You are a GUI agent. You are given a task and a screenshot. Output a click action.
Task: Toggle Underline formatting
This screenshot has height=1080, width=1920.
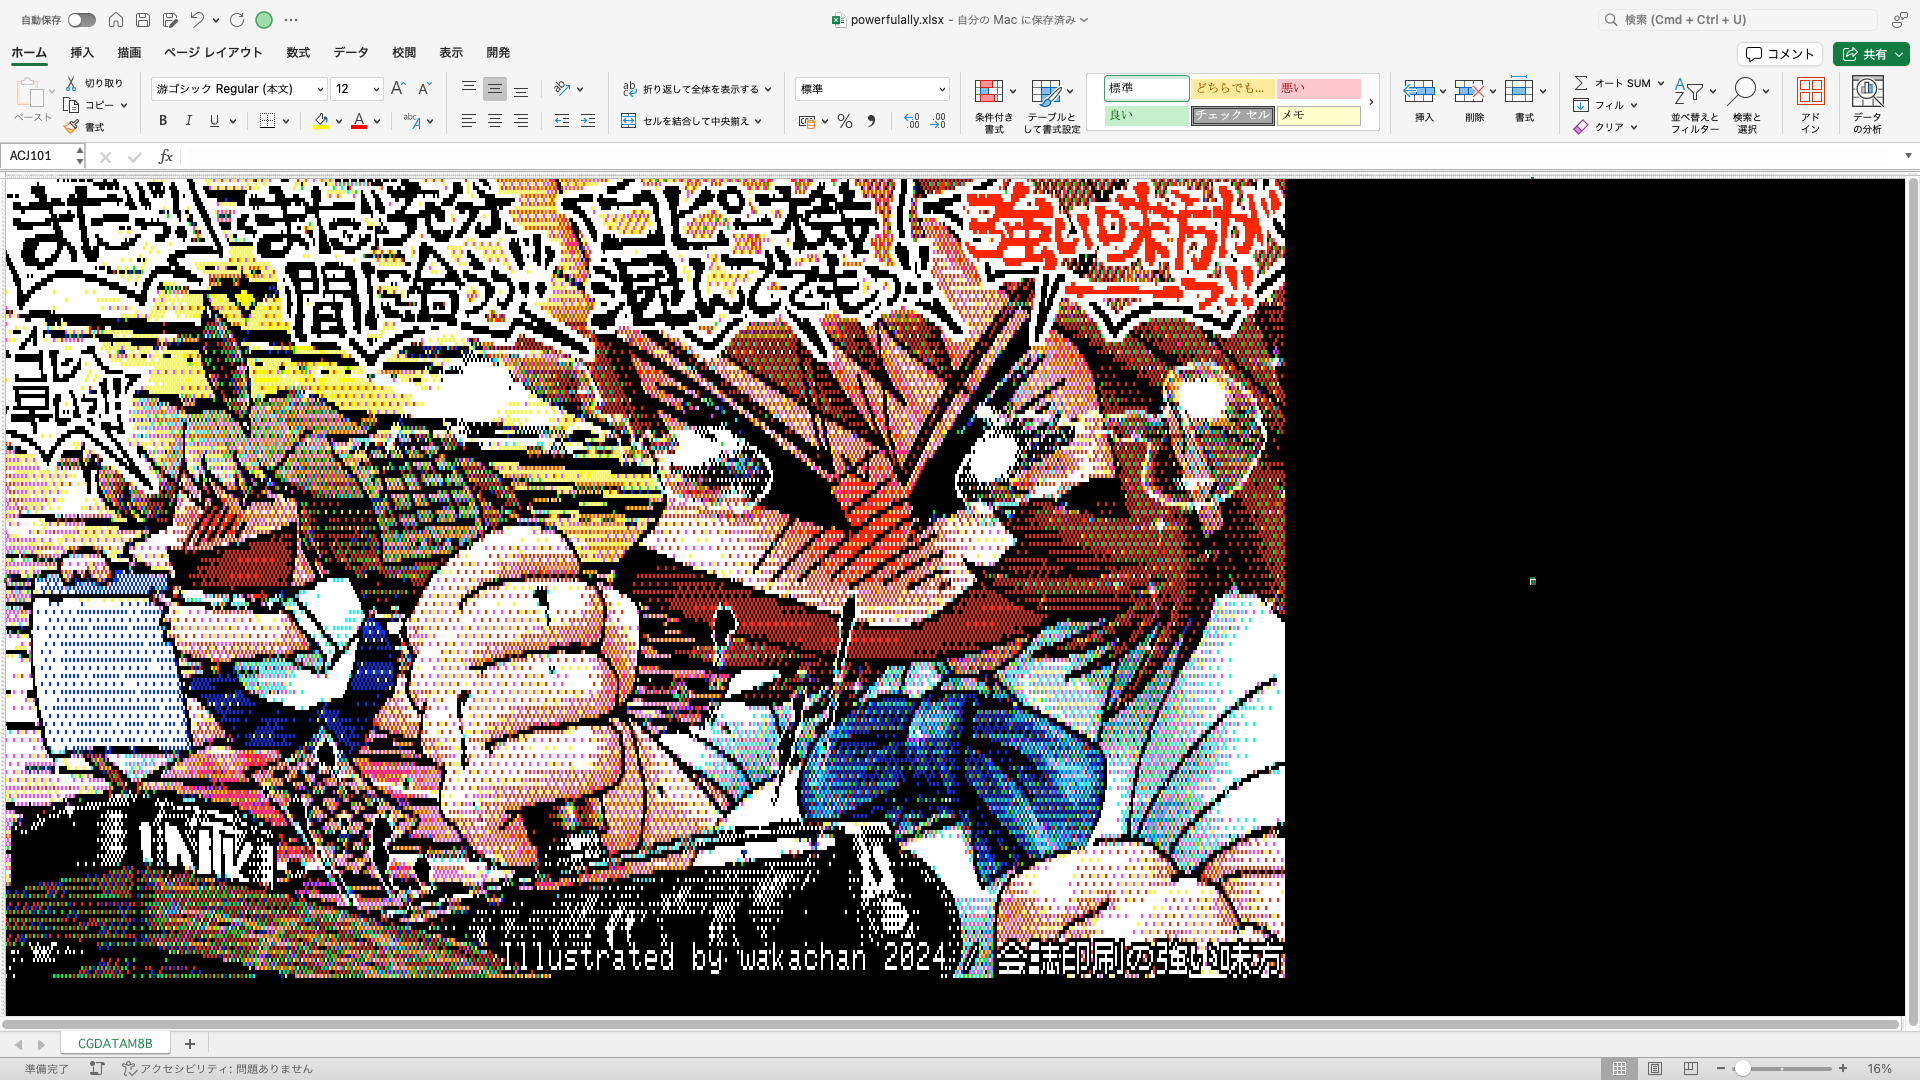coord(214,121)
